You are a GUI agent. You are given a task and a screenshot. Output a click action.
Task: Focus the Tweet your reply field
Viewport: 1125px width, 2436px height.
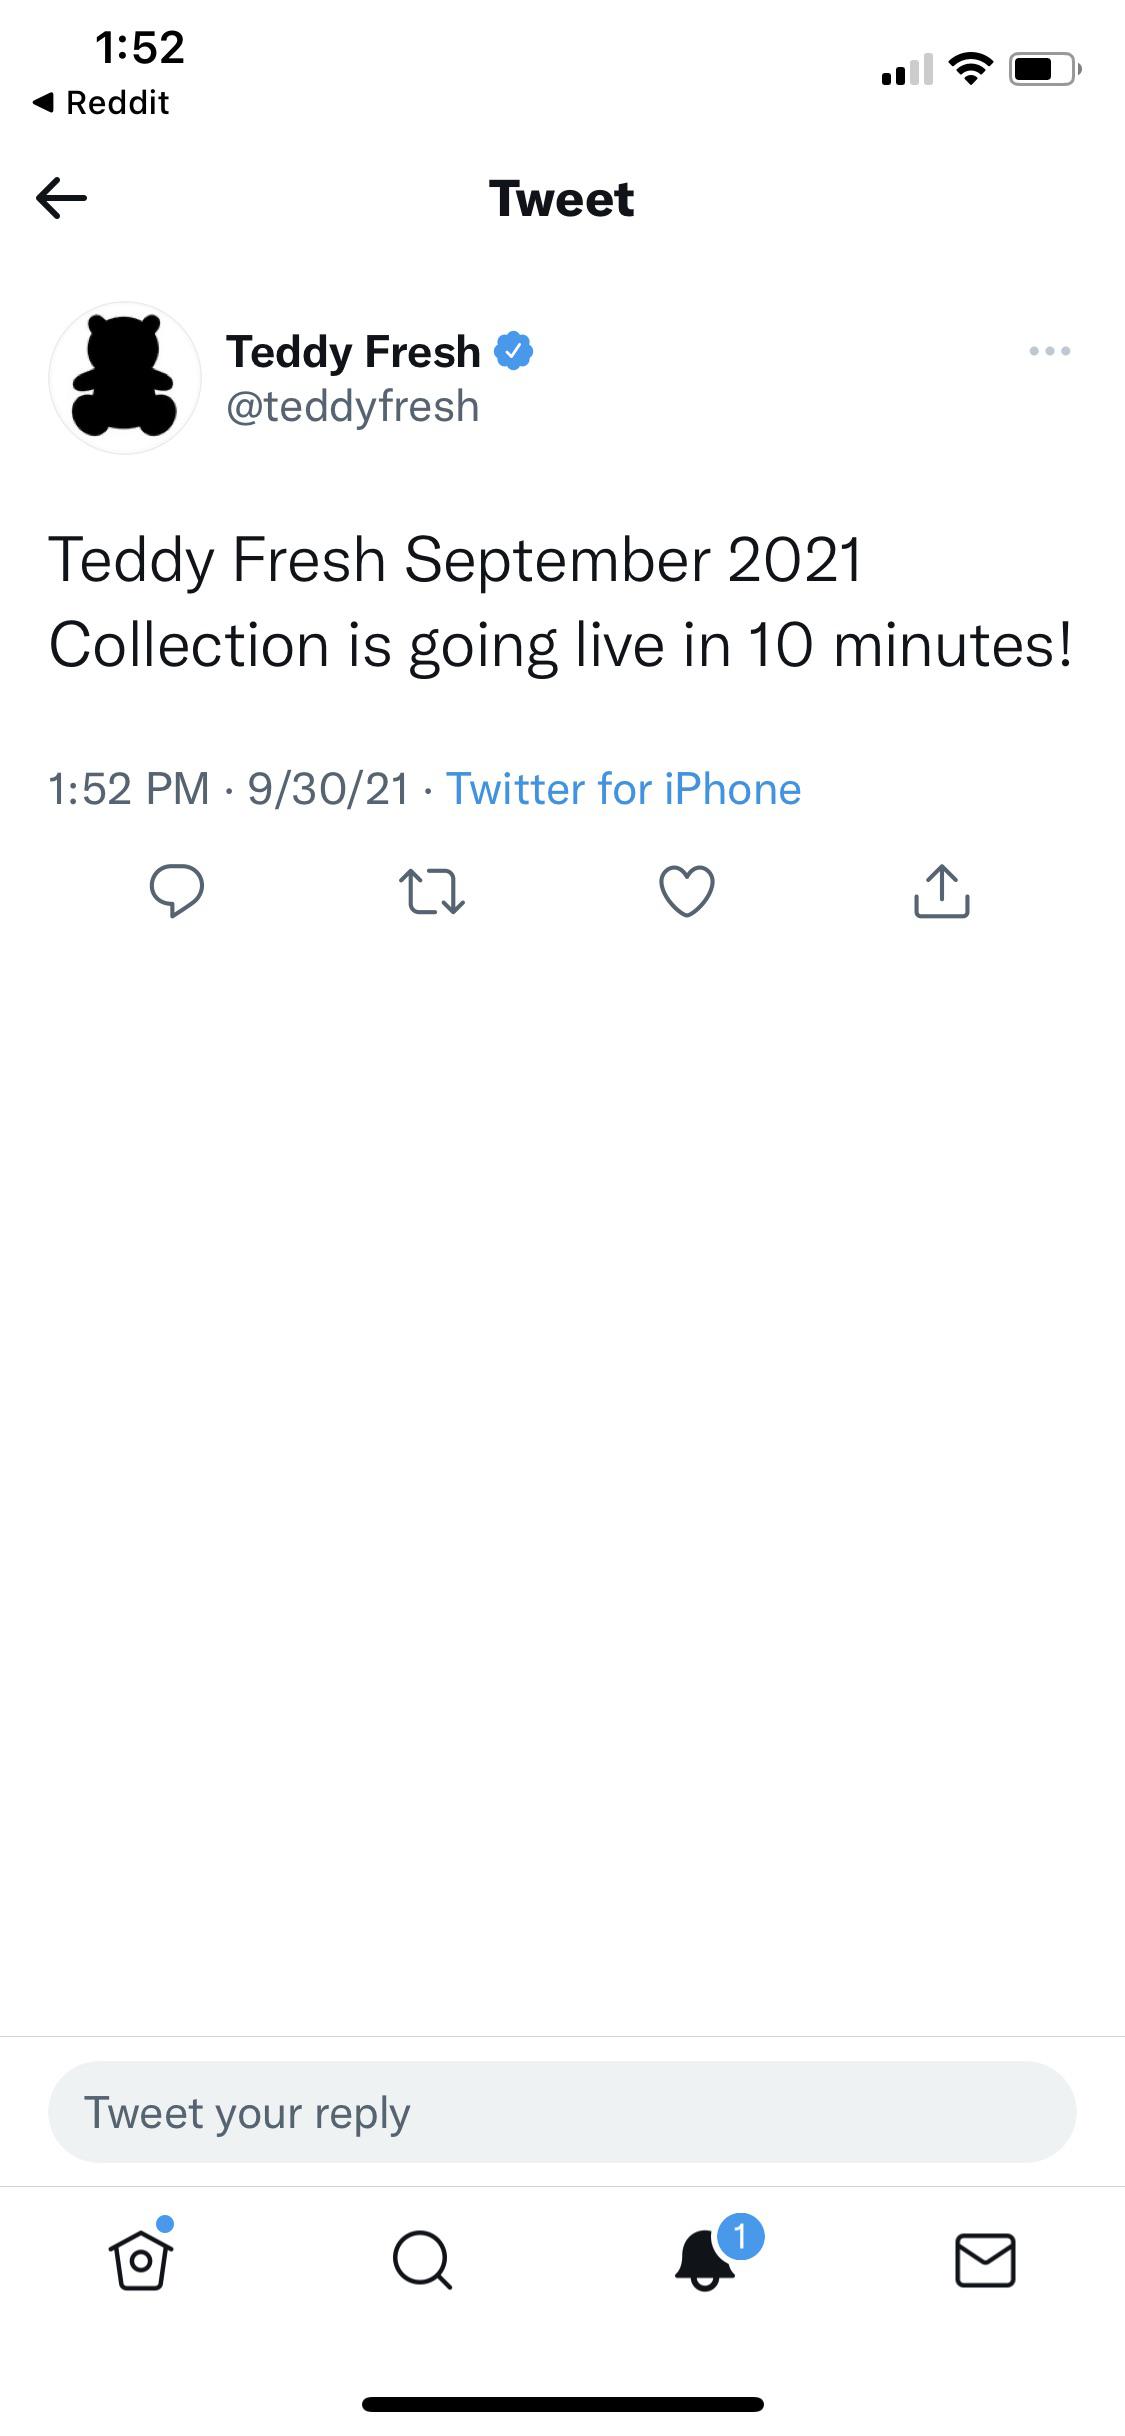[x=562, y=2112]
